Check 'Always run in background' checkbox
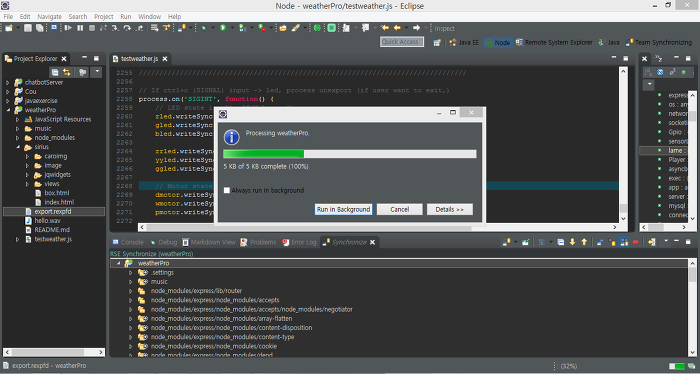 click(x=227, y=190)
